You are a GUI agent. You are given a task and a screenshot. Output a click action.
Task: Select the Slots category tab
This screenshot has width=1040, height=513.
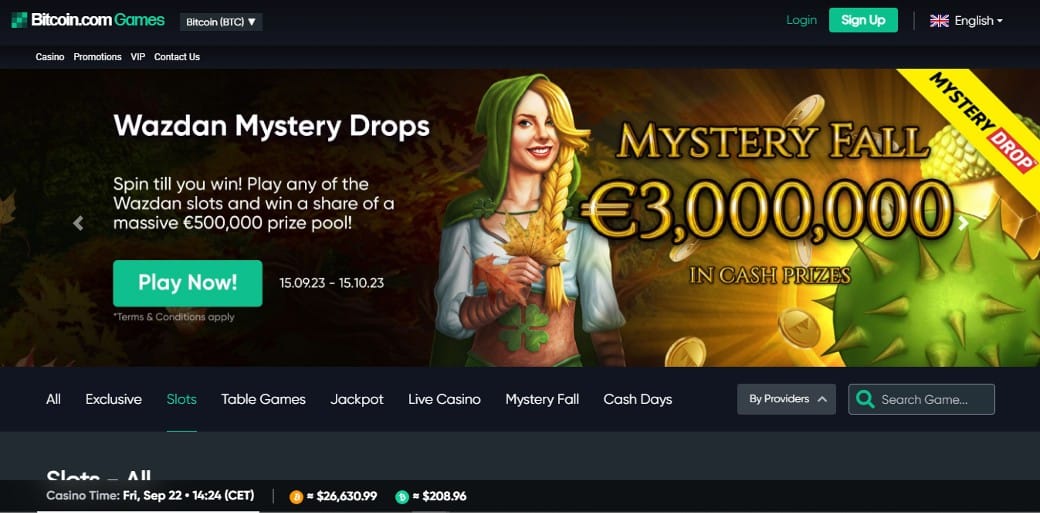click(x=182, y=400)
